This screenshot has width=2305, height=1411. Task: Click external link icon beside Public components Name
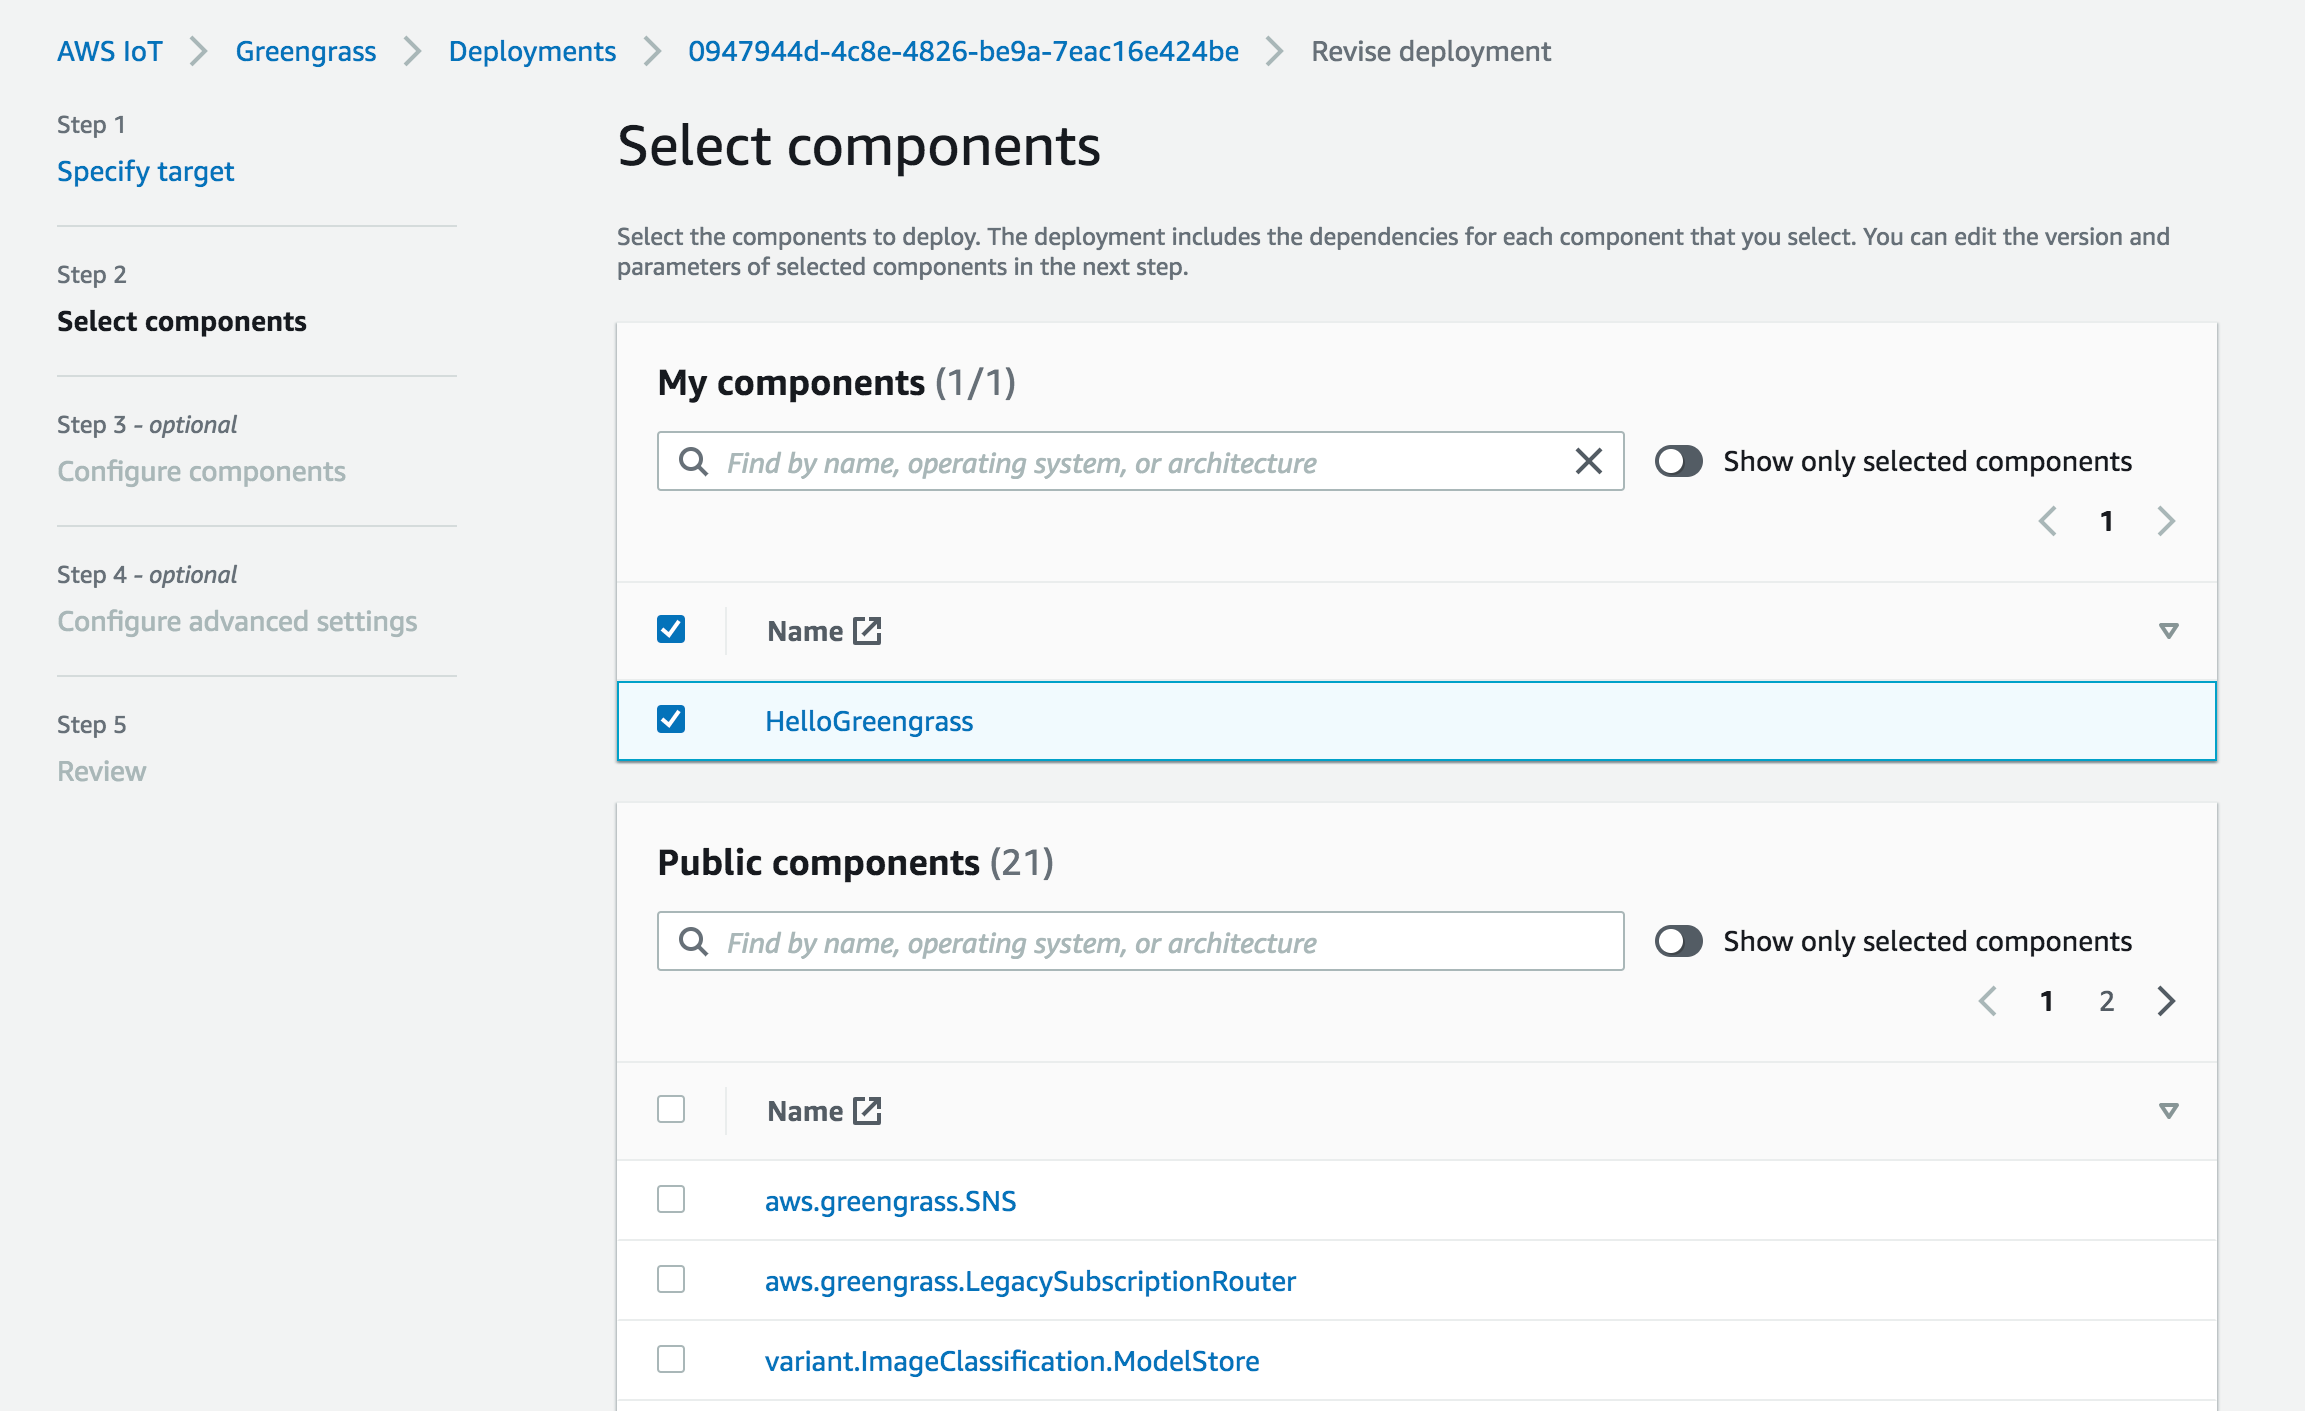coord(867,1111)
